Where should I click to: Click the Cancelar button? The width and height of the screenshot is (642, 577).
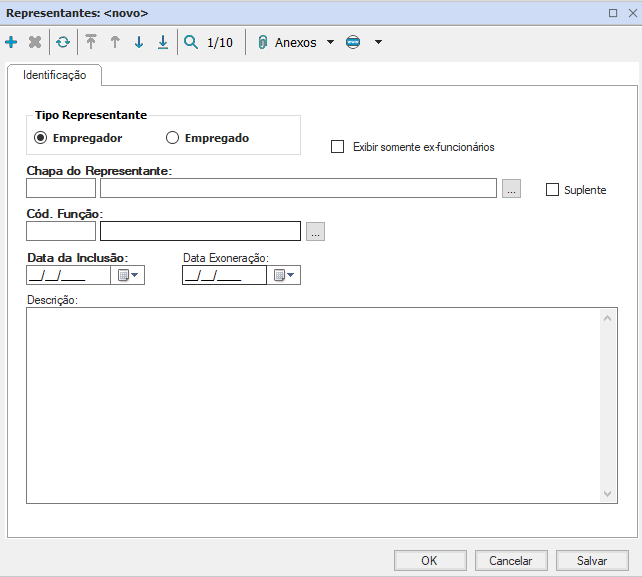pos(510,561)
